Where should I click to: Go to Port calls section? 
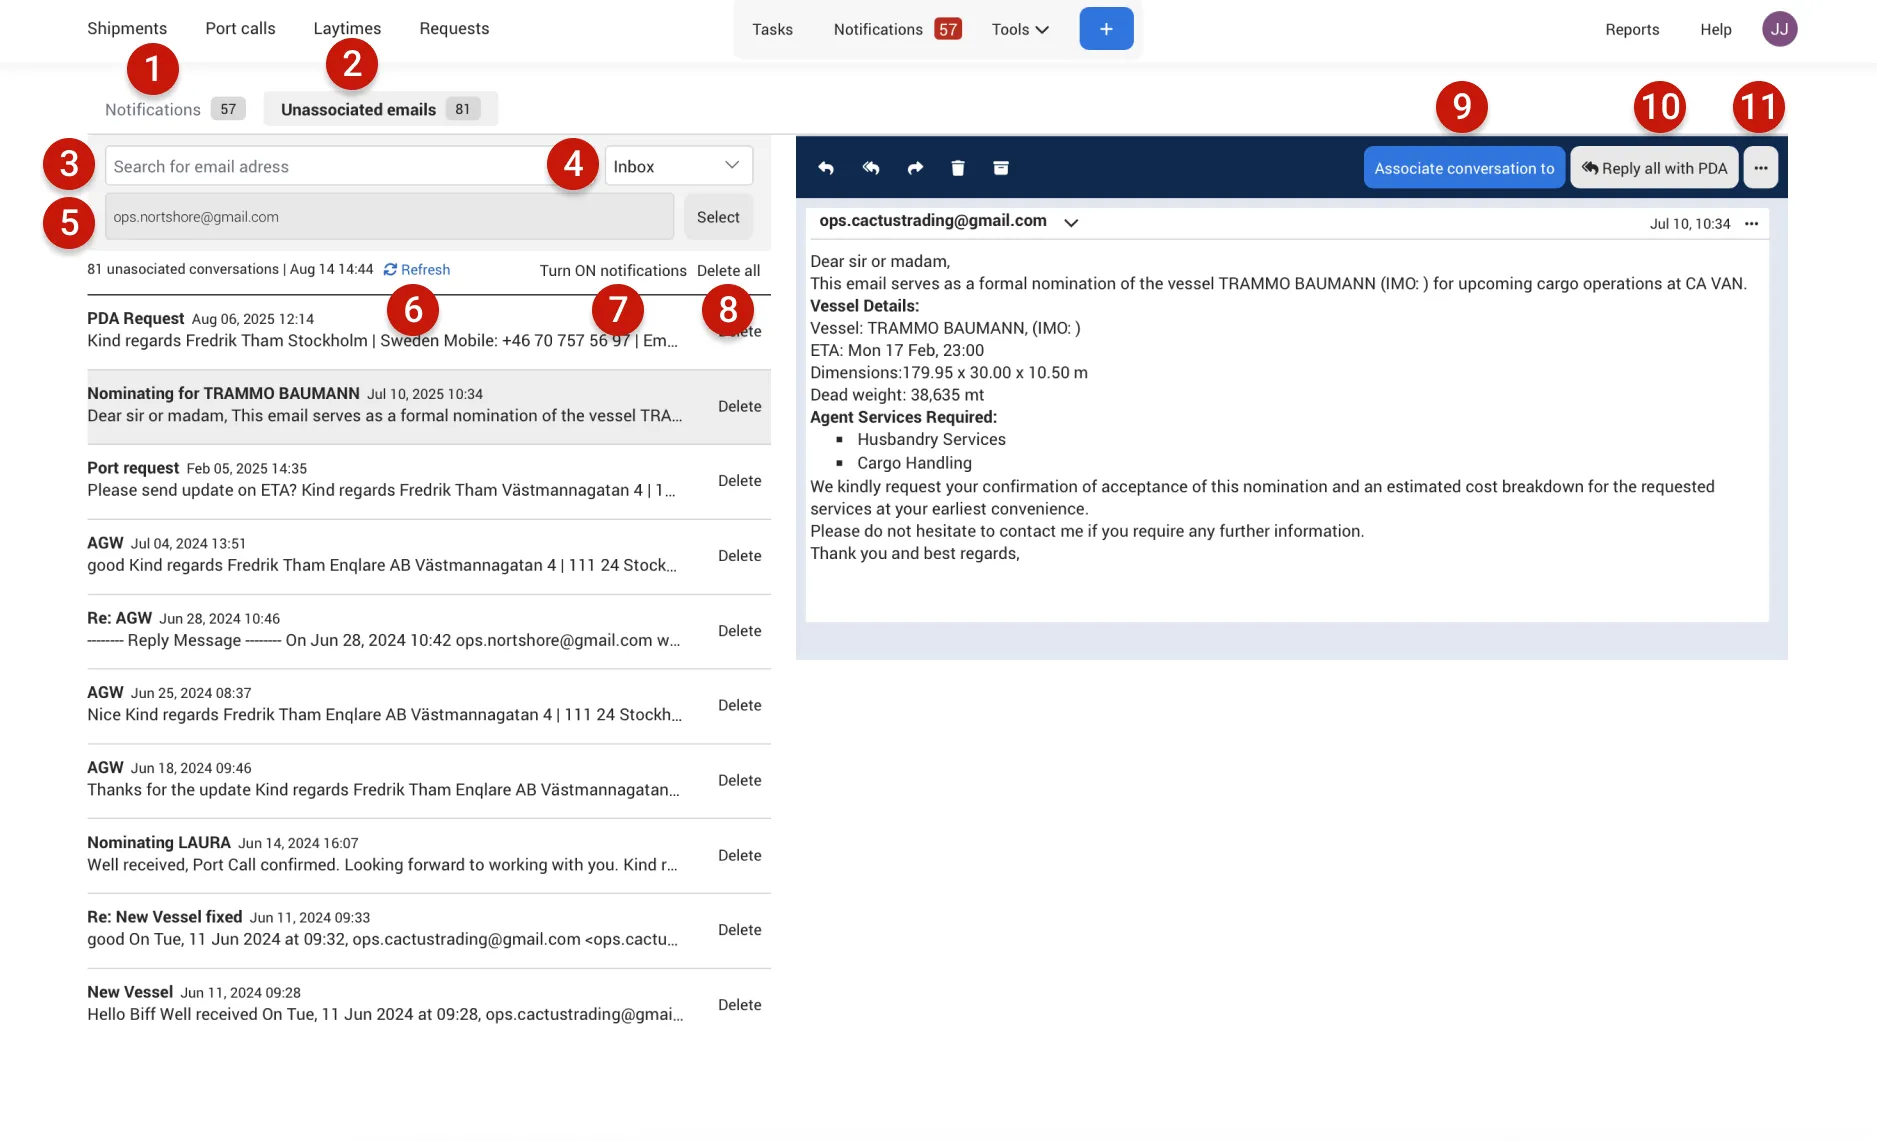pos(240,28)
